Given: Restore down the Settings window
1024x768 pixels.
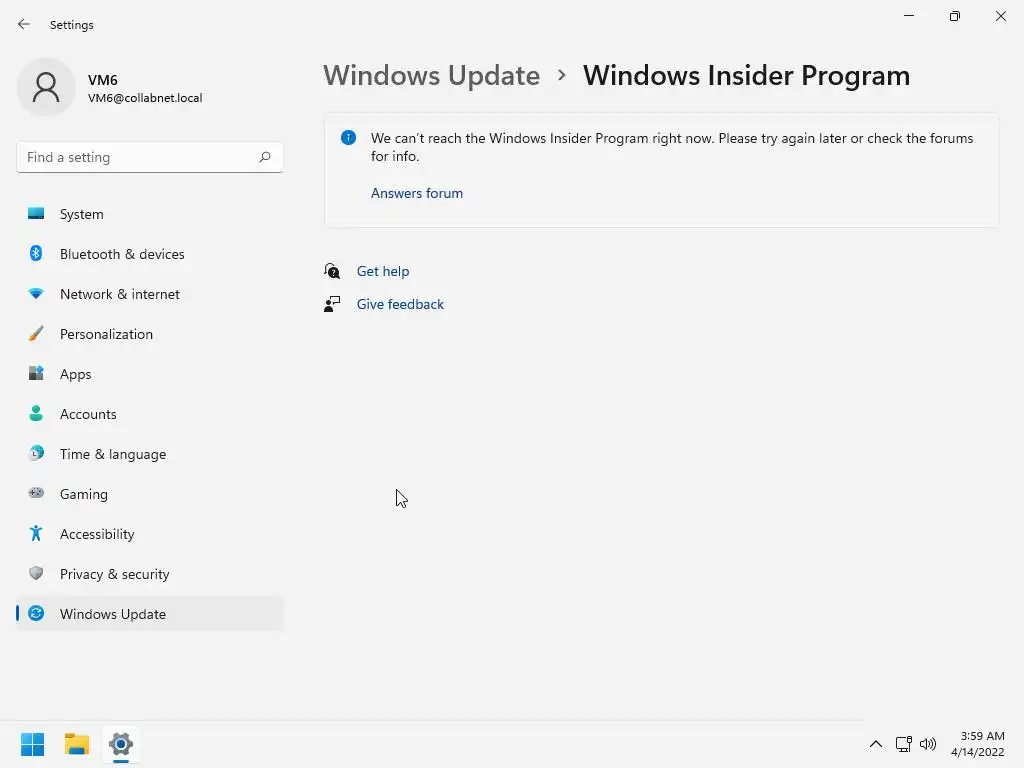Looking at the screenshot, I should (955, 16).
